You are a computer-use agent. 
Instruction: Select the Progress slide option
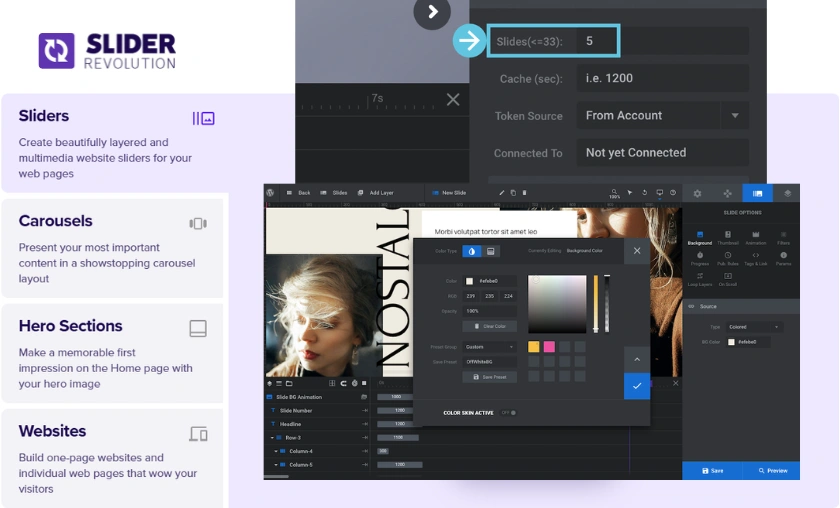tap(700, 259)
